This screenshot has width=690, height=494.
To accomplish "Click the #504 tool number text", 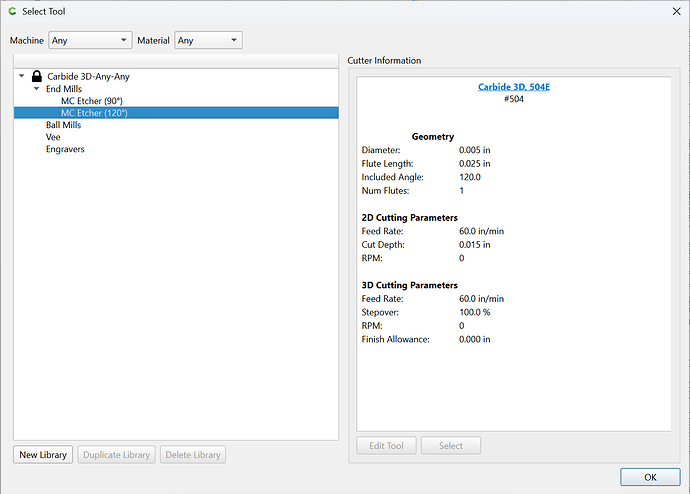I will tap(514, 99).
